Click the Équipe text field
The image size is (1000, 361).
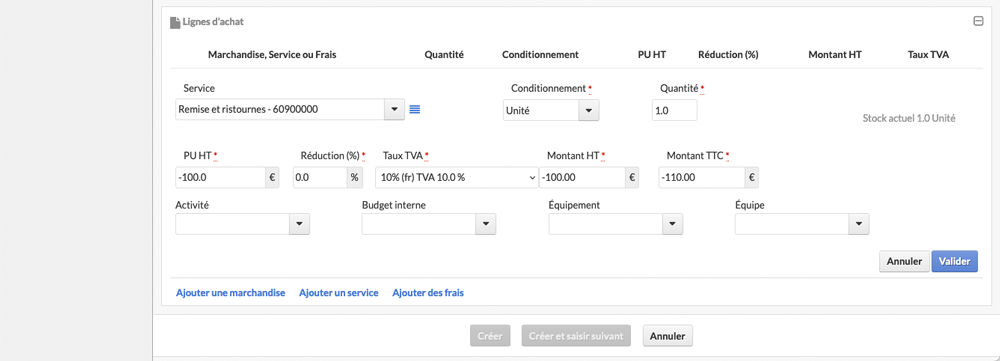point(792,224)
